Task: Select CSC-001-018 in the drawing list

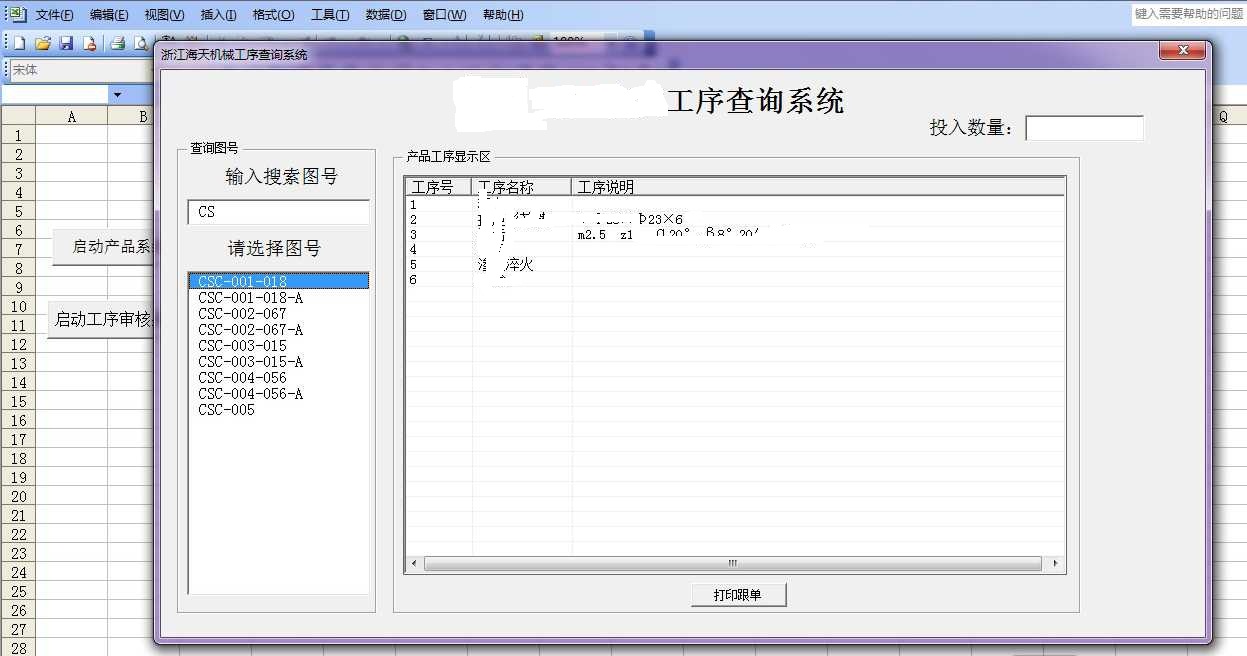Action: tap(278, 281)
